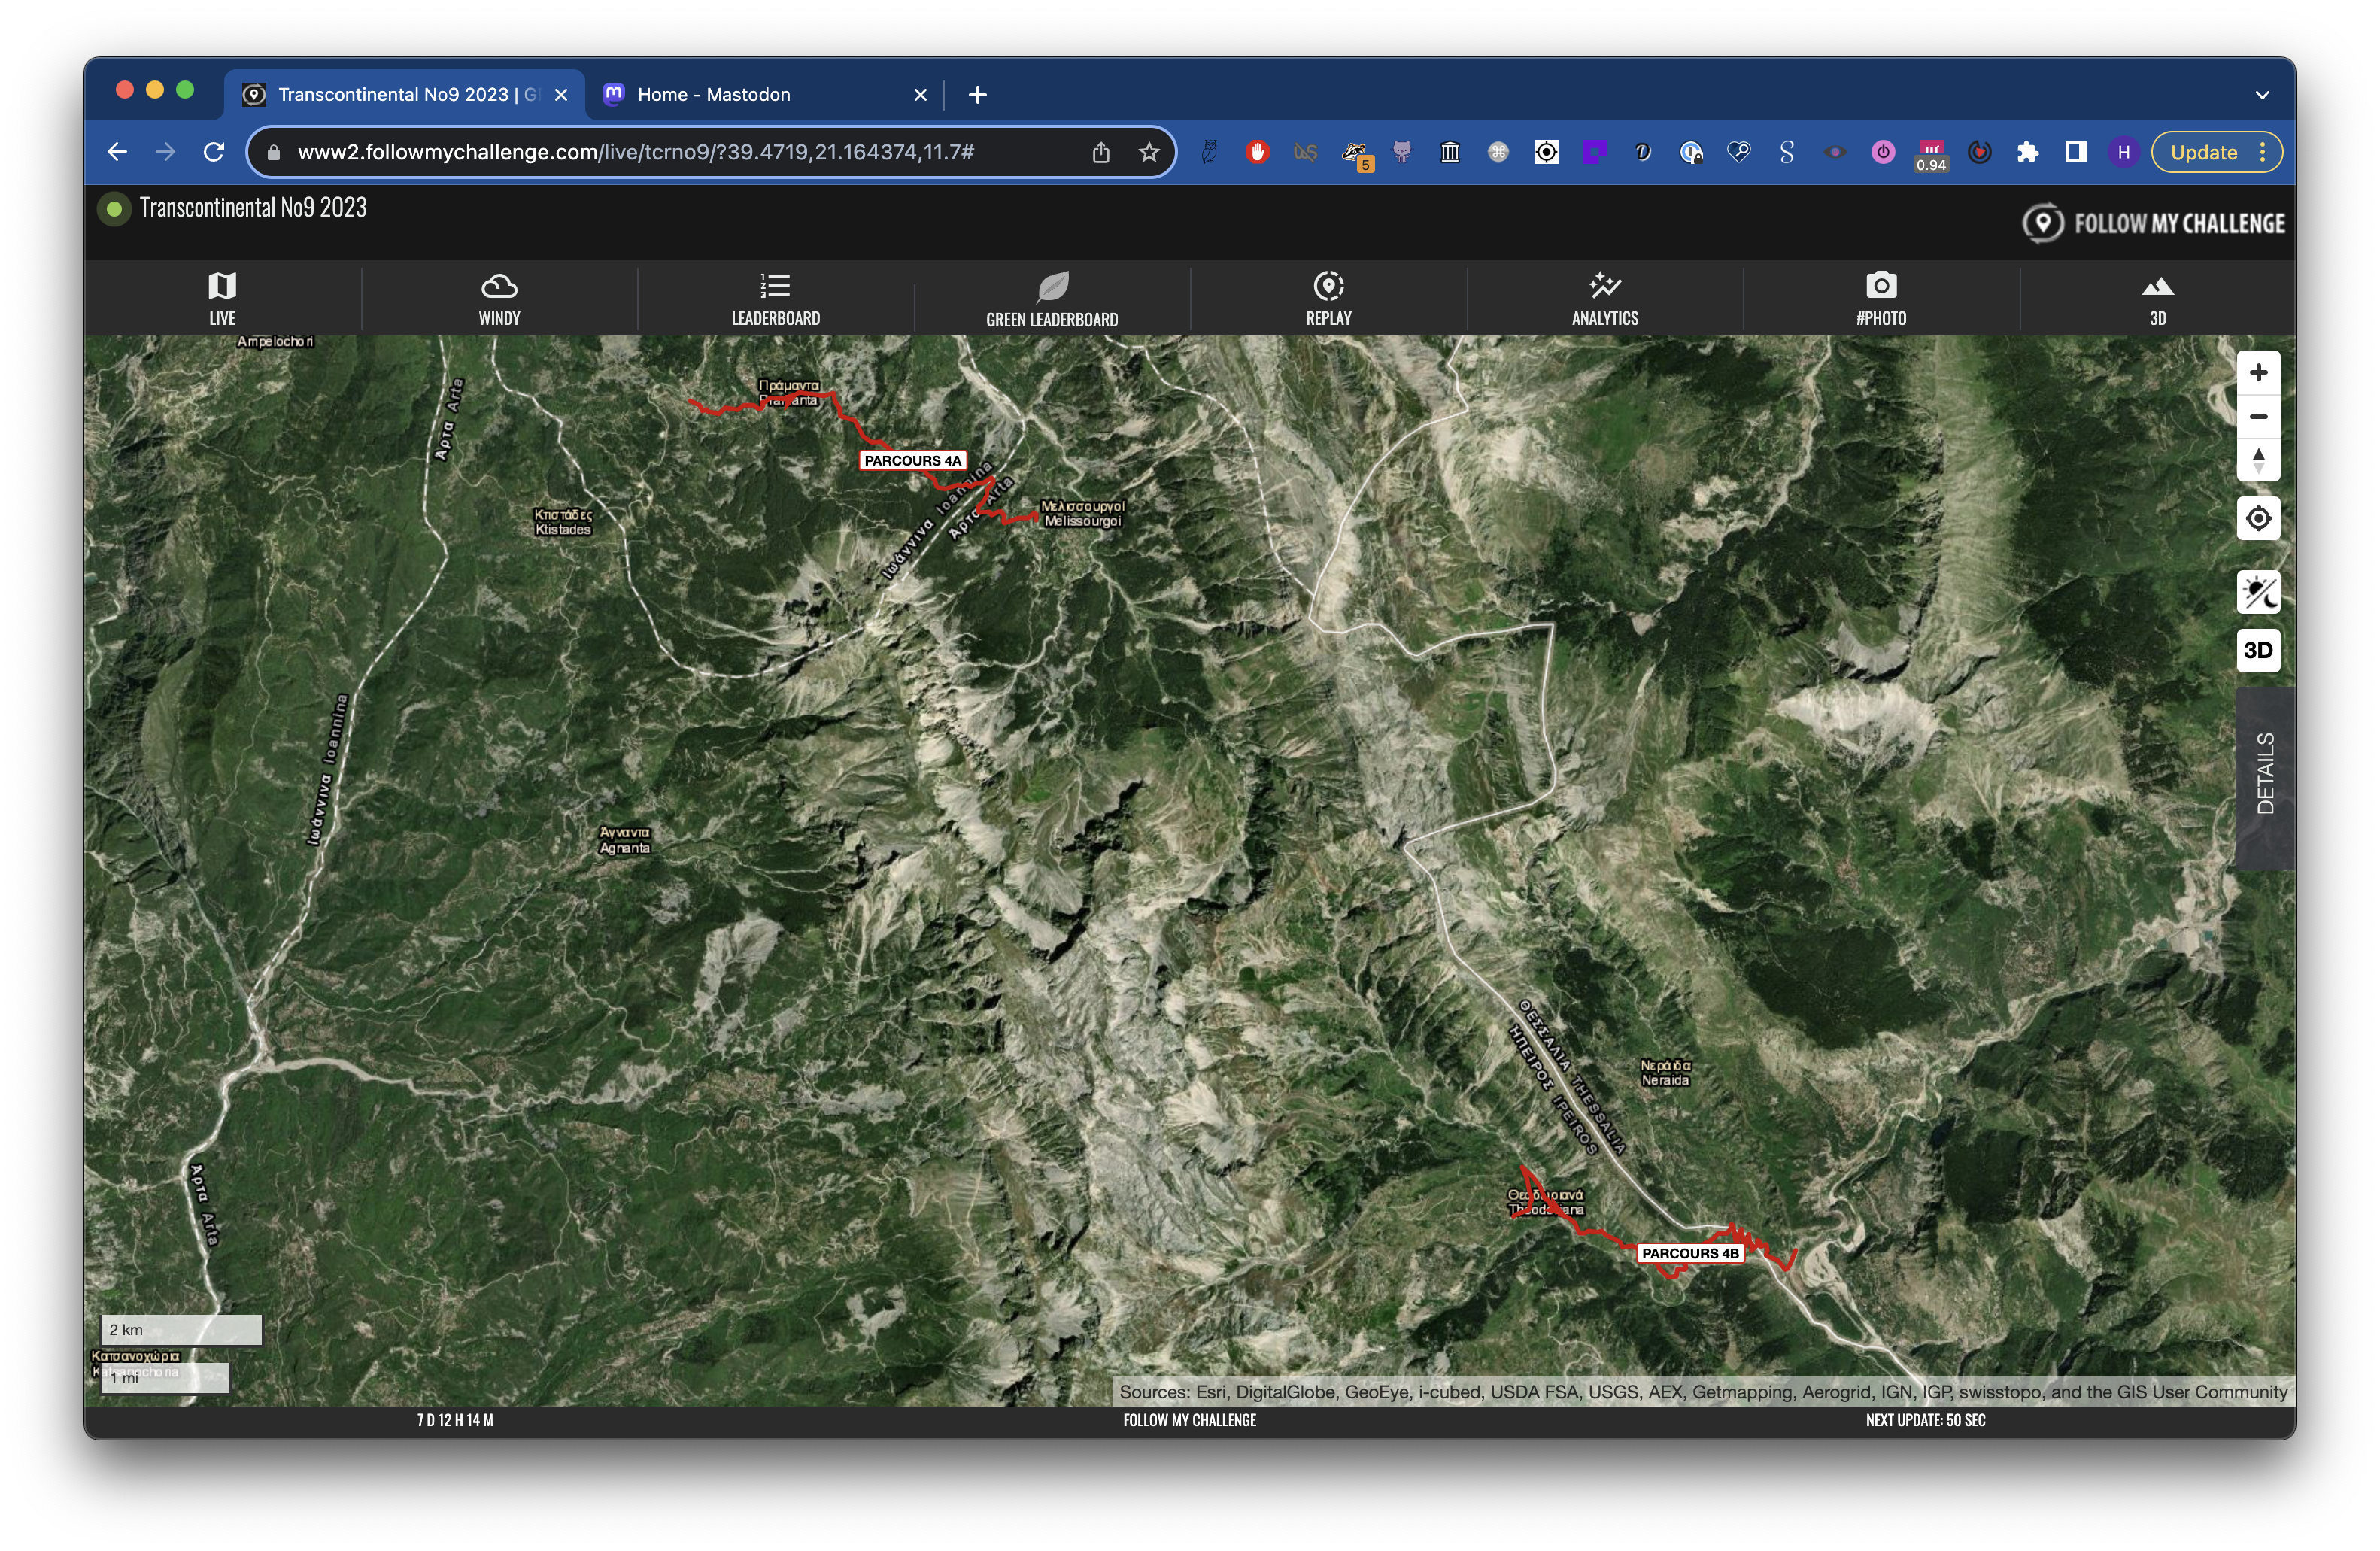Open the Octocat GitHub extension

pos(1402,152)
